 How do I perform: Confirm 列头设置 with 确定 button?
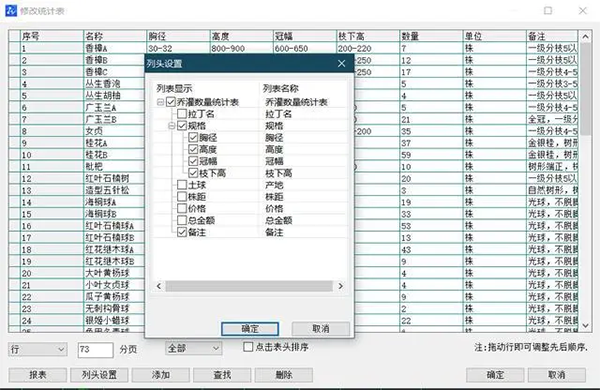coord(250,329)
